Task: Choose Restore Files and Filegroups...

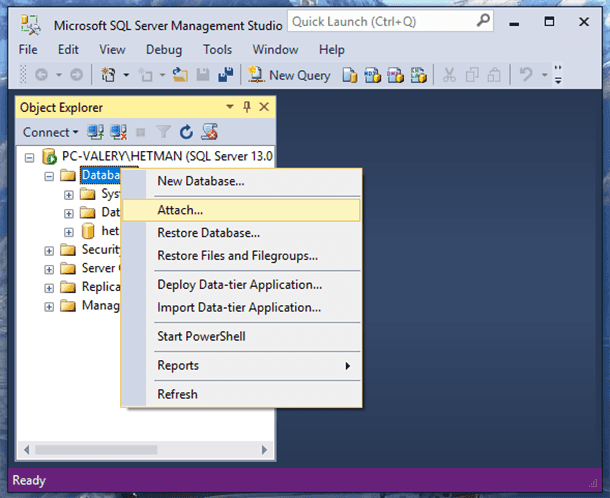Action: point(241,256)
